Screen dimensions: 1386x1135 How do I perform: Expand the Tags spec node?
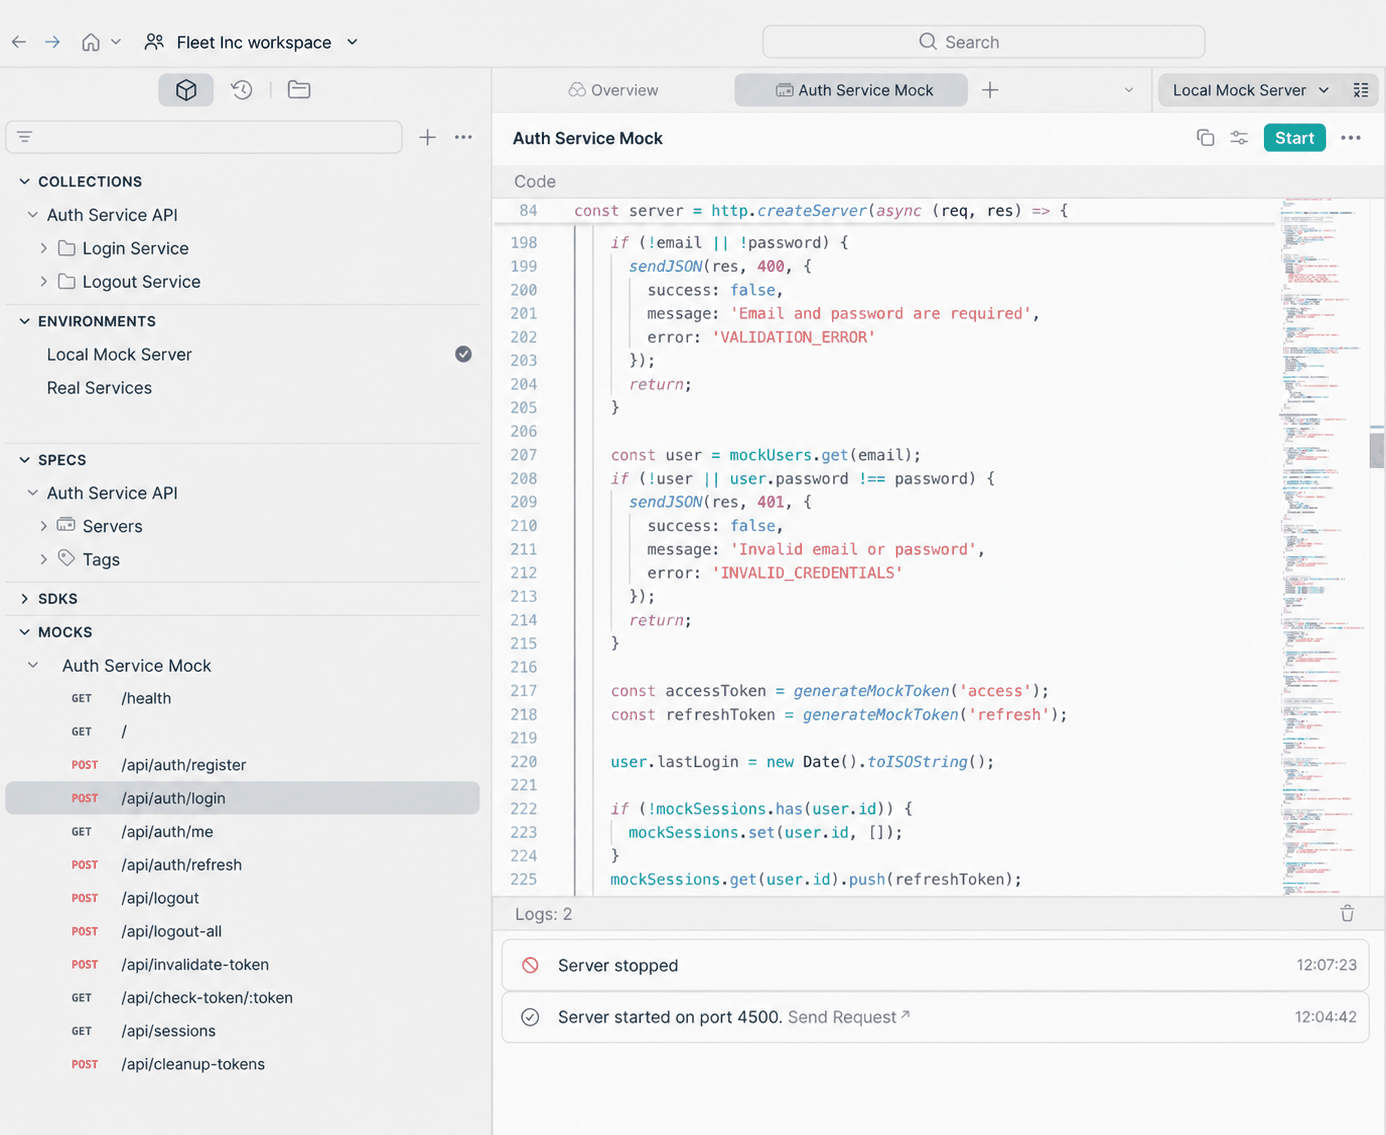44,560
